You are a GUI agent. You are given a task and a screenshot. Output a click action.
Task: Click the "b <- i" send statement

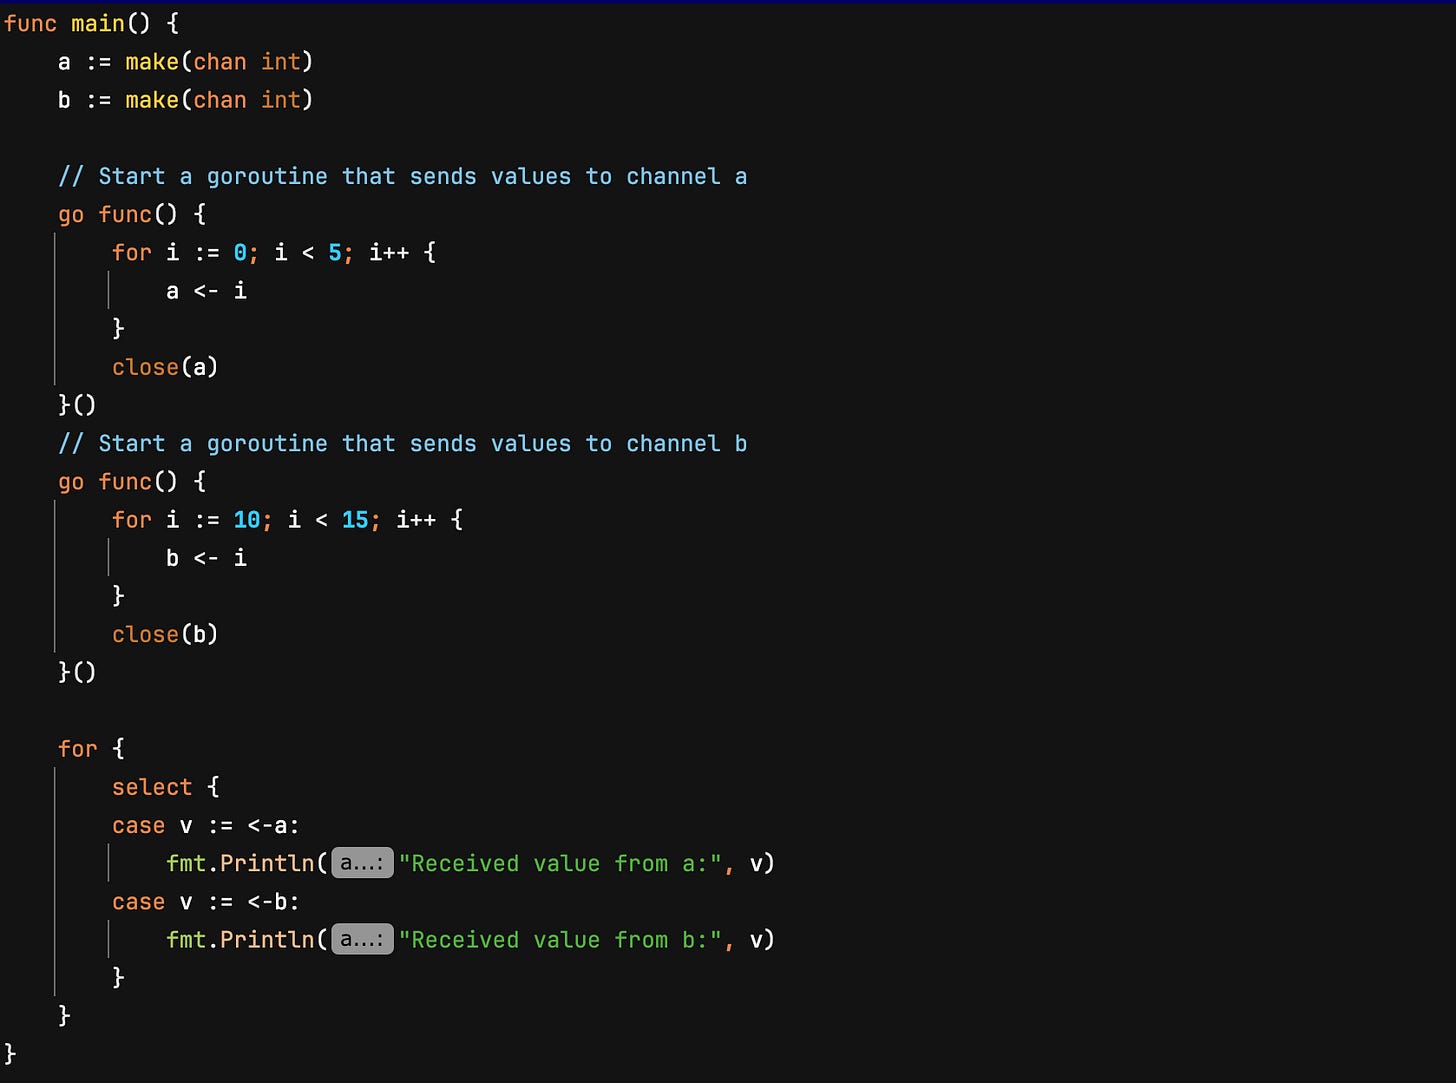(x=206, y=558)
